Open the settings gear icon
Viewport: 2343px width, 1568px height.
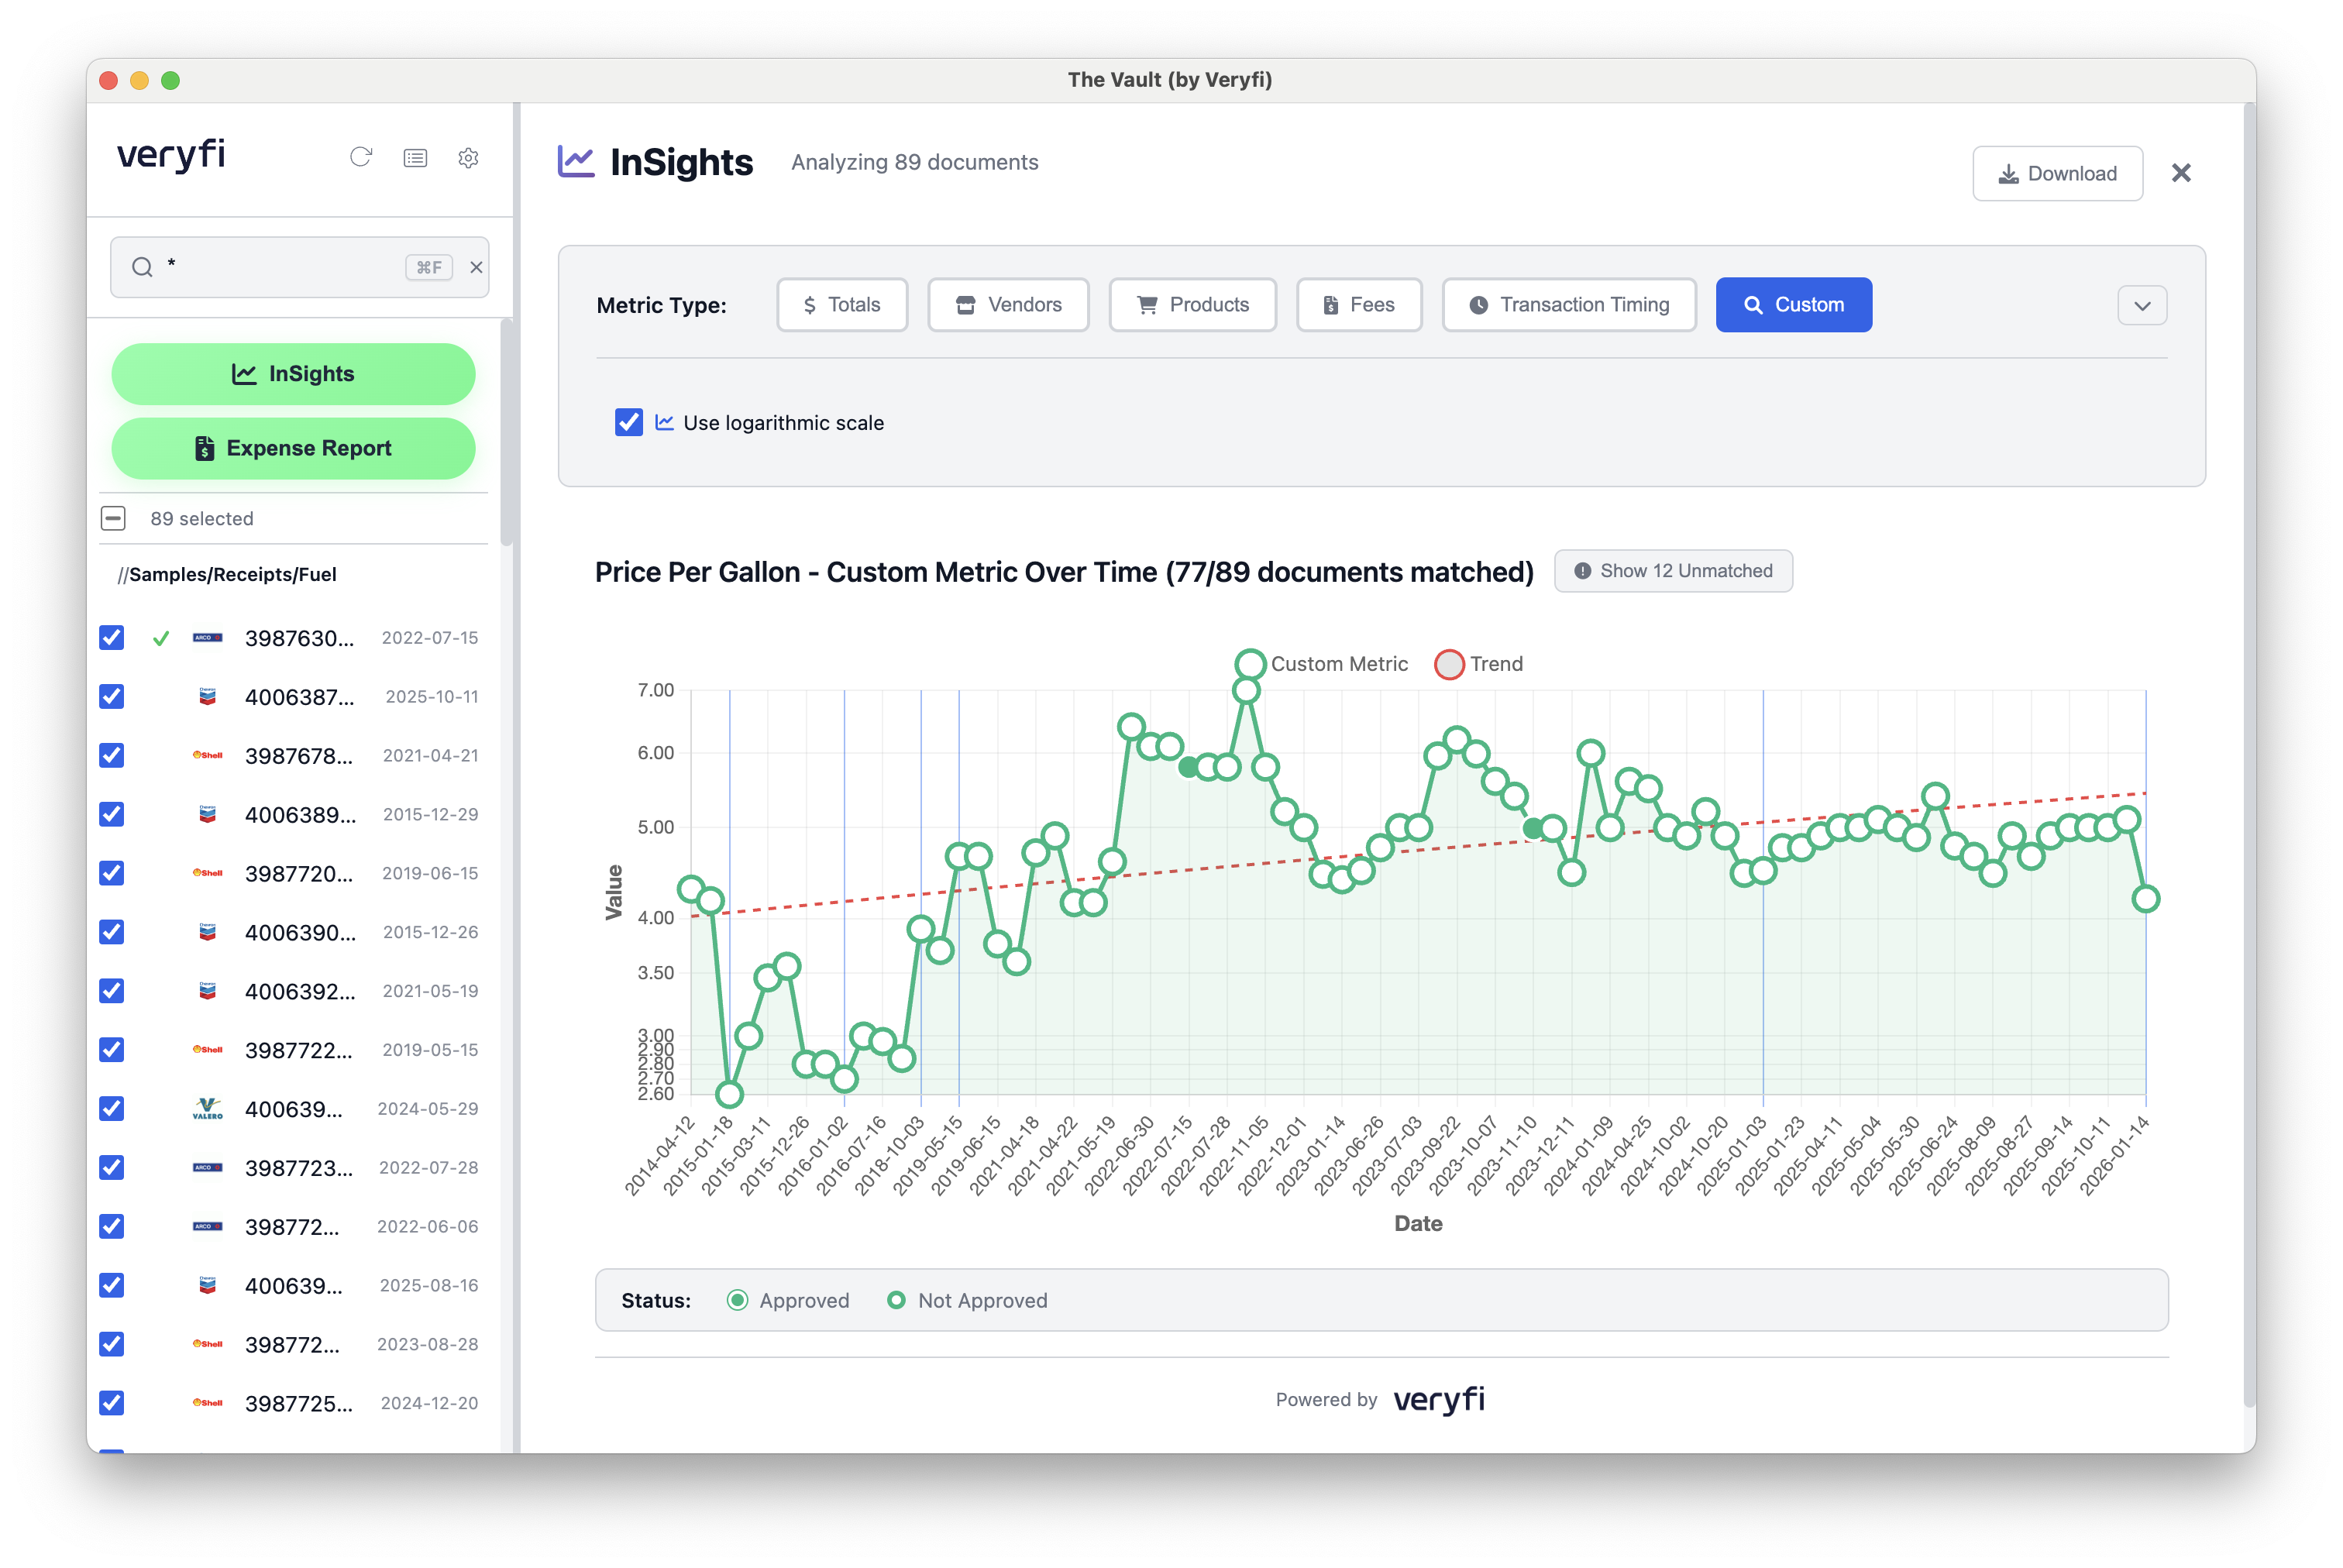point(468,158)
